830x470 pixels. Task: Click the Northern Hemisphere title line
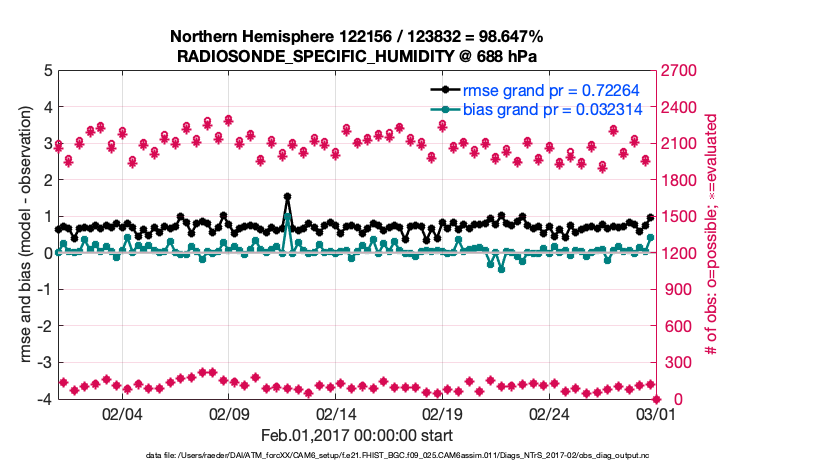coord(357,37)
